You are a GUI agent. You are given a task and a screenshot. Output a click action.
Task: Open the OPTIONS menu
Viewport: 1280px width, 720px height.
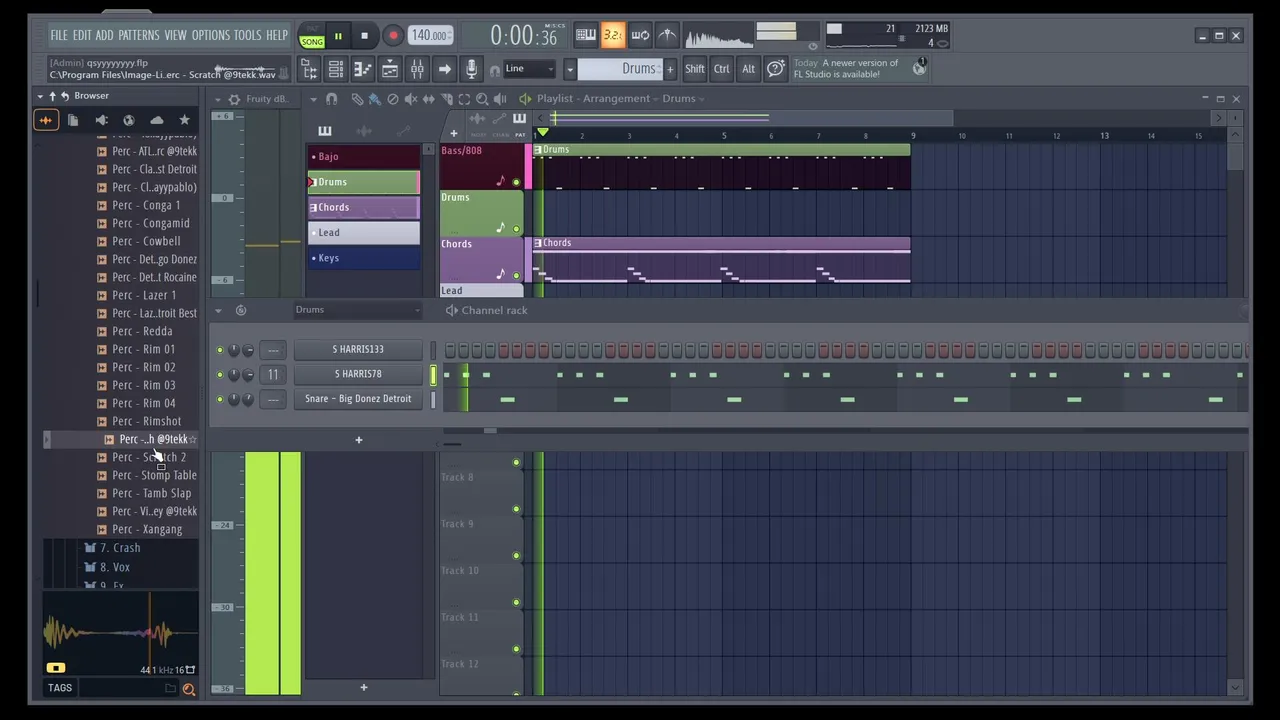[x=210, y=35]
